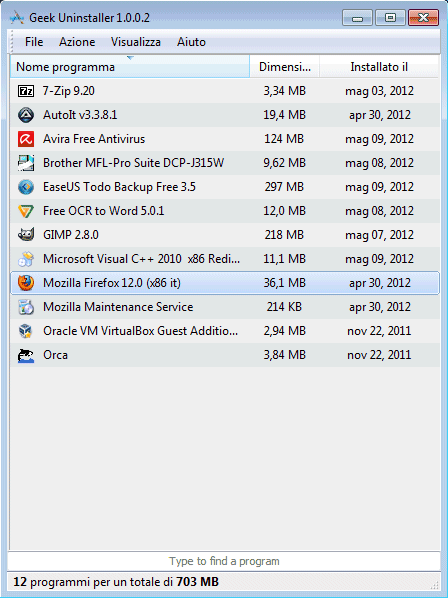448x598 pixels.
Task: Click the Brother MFL-Pro Suite printer icon
Action: click(x=26, y=163)
